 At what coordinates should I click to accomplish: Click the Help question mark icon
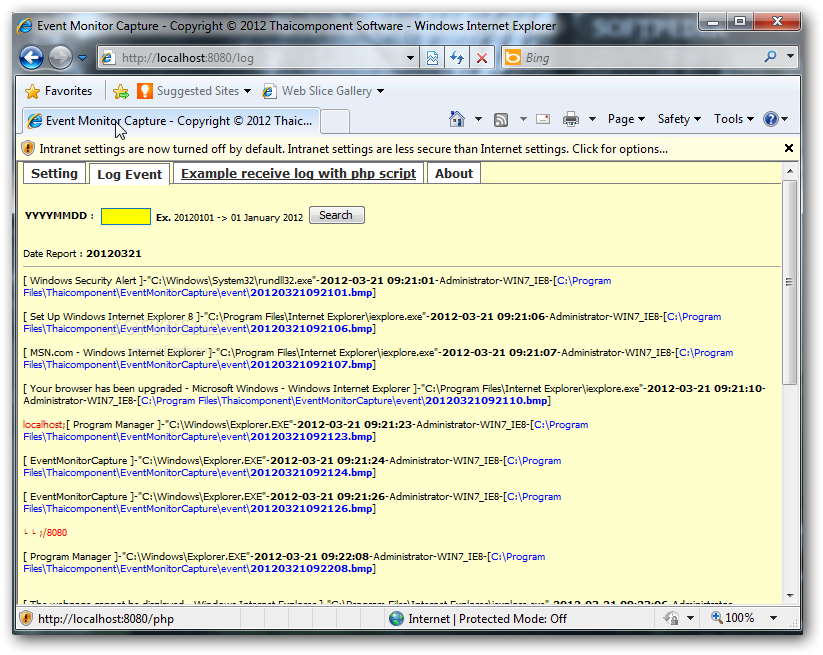pyautogui.click(x=771, y=119)
